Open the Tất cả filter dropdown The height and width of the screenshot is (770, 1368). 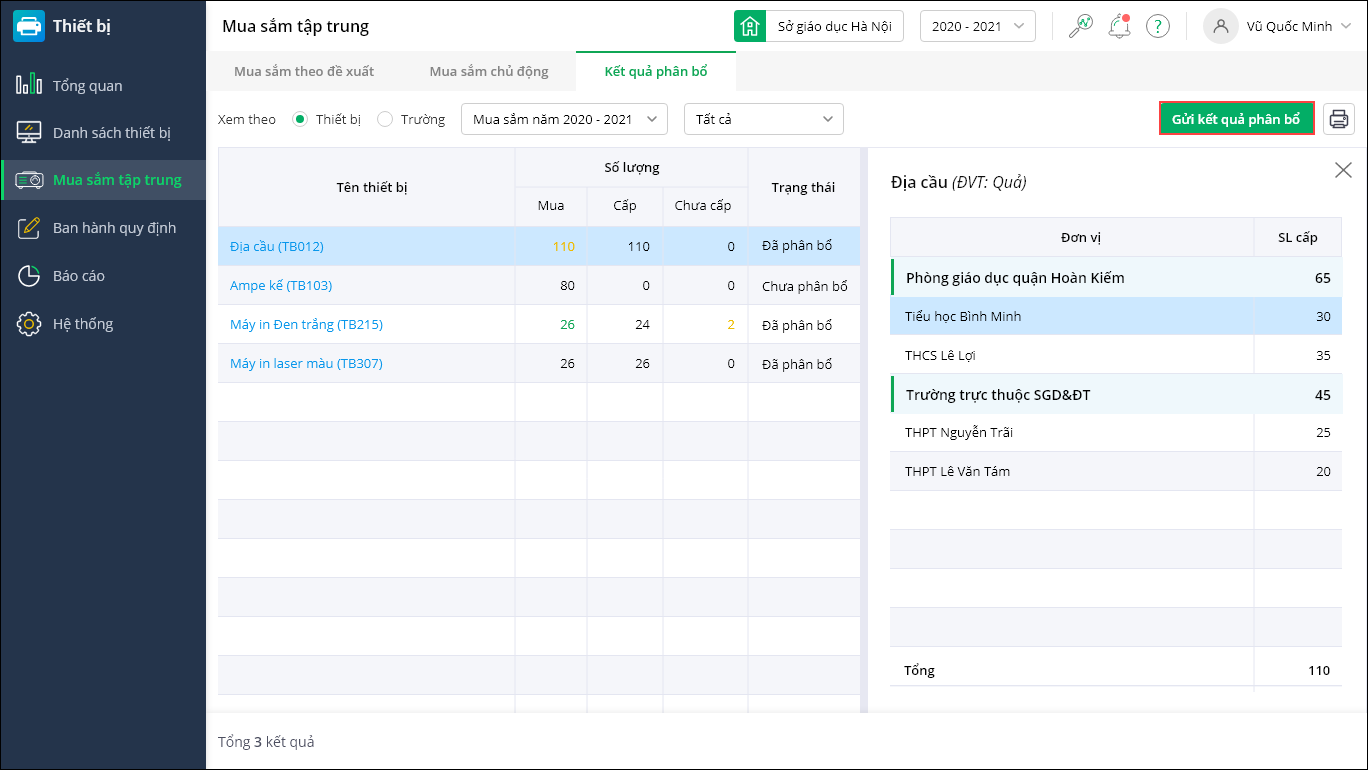763,120
